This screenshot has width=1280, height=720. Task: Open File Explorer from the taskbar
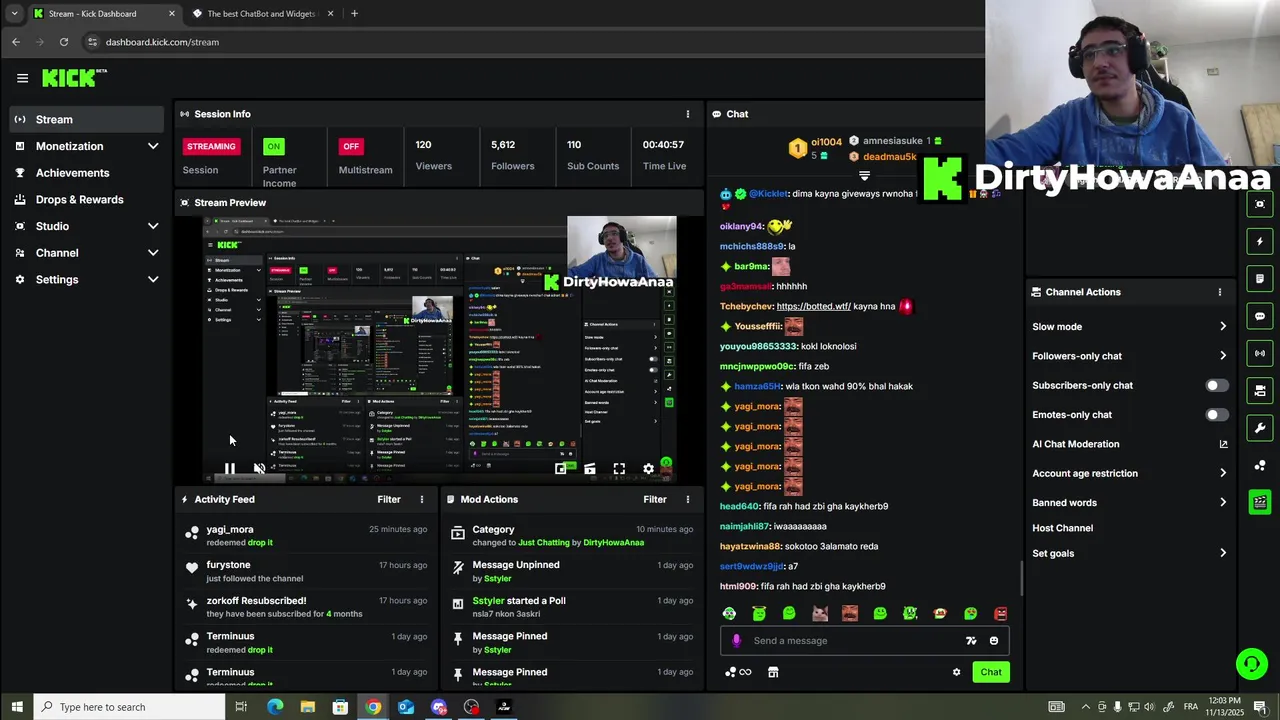click(x=308, y=707)
